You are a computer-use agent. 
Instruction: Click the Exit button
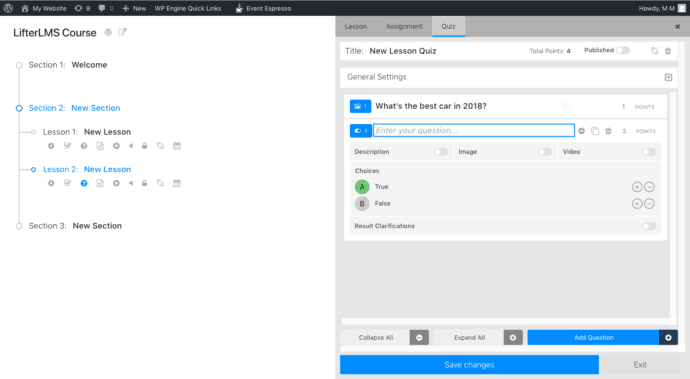pos(640,364)
